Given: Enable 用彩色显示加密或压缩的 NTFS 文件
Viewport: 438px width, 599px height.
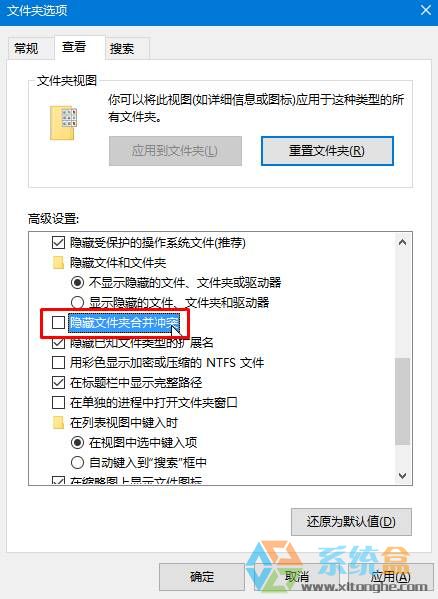Looking at the screenshot, I should click(x=58, y=363).
